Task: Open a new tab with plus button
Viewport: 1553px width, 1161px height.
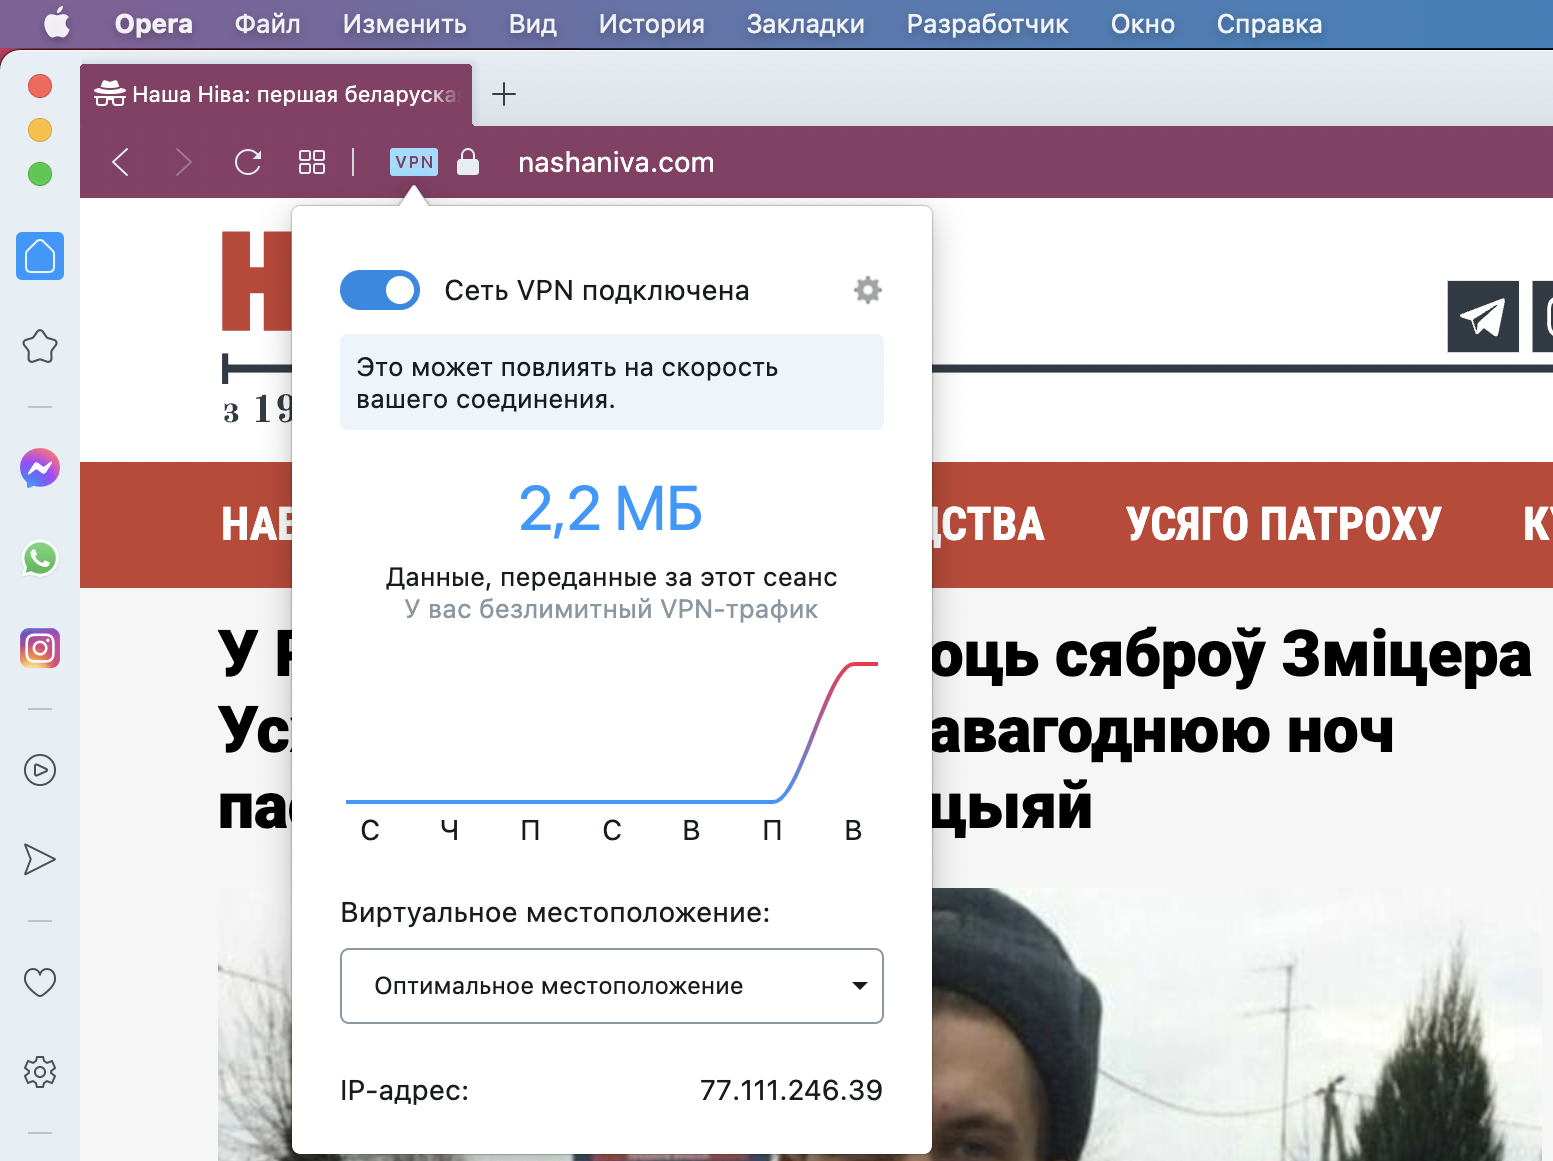Action: (x=504, y=94)
